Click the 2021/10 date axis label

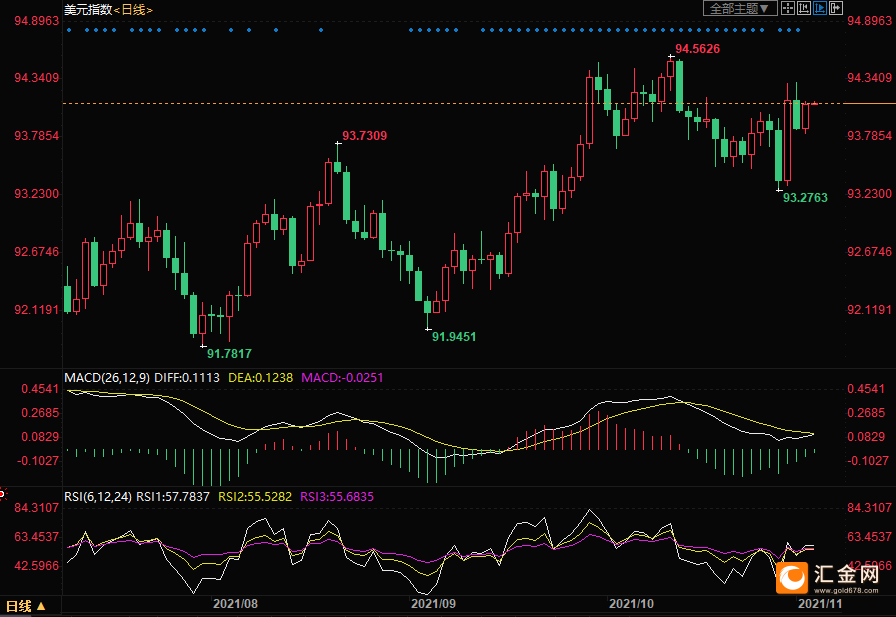[x=631, y=604]
